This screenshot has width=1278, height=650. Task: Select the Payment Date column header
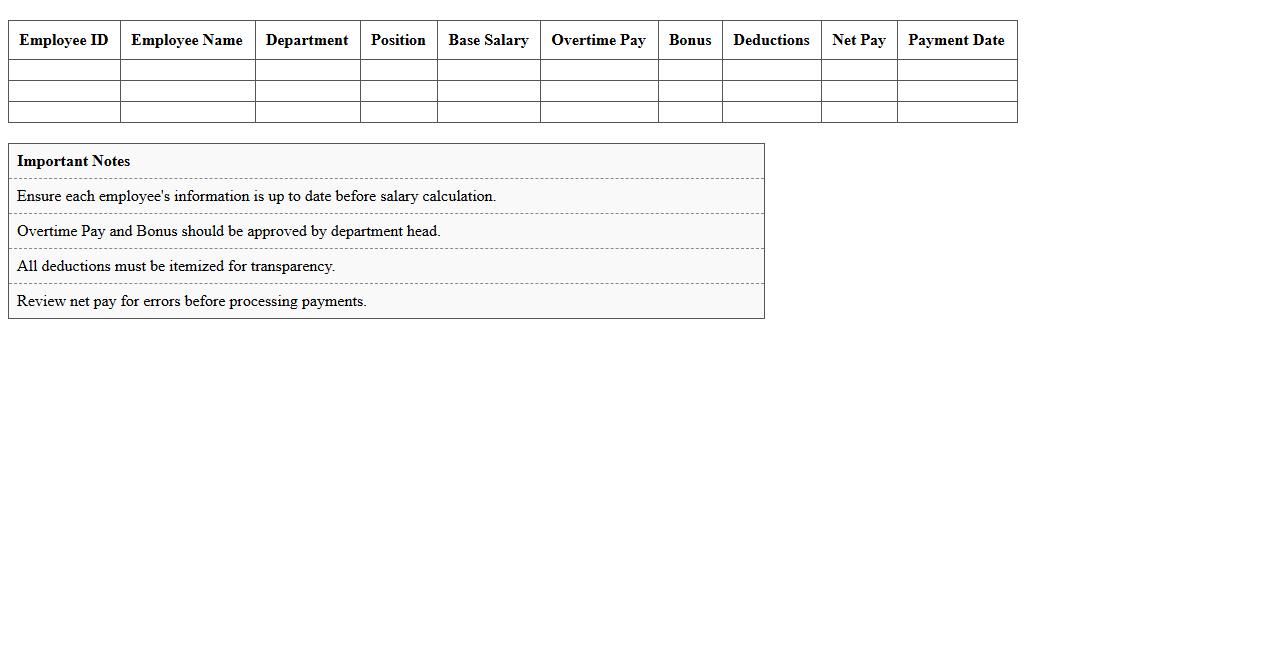[x=956, y=40]
